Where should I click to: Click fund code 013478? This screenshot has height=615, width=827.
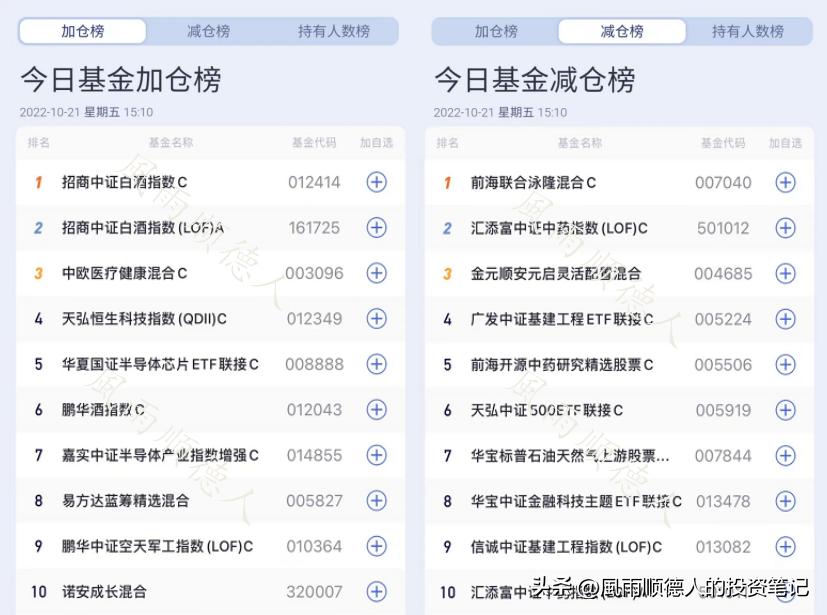pyautogui.click(x=723, y=501)
